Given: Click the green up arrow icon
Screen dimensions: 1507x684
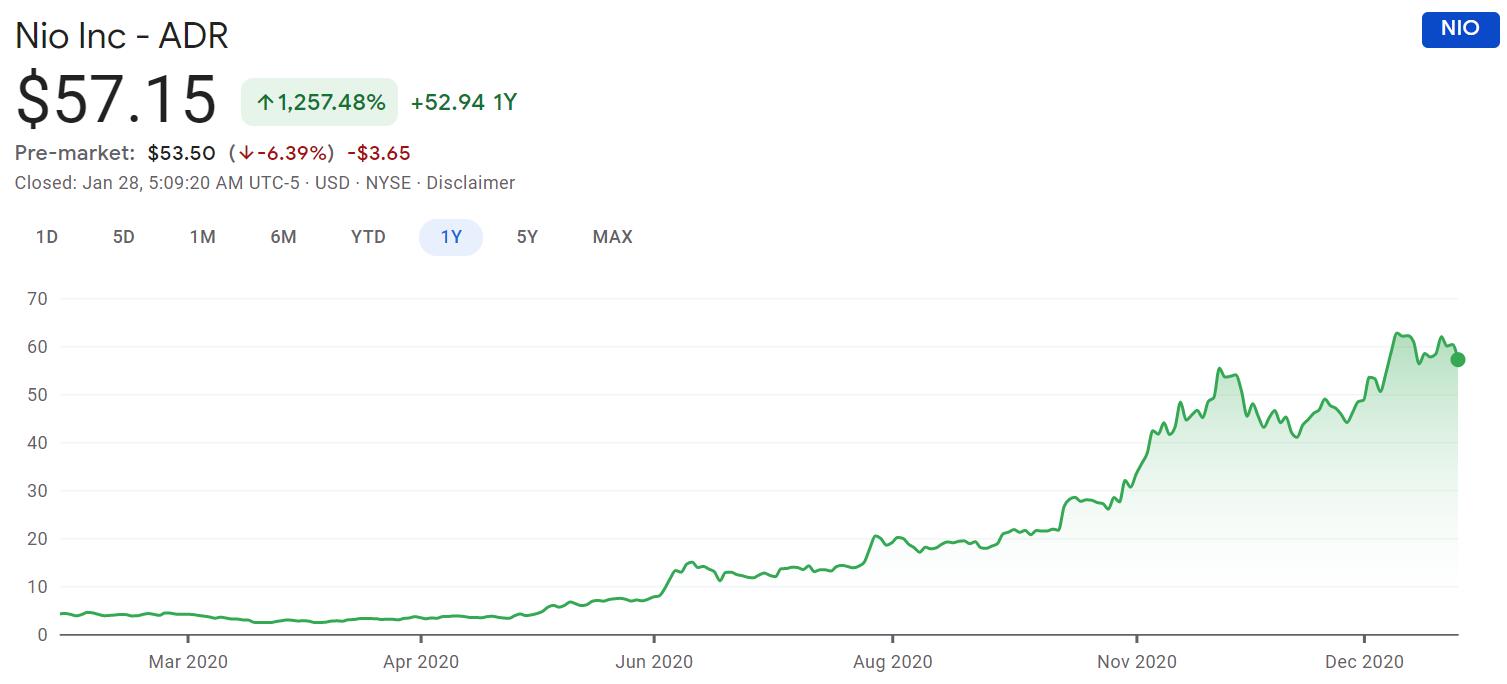Looking at the screenshot, I should click(265, 102).
